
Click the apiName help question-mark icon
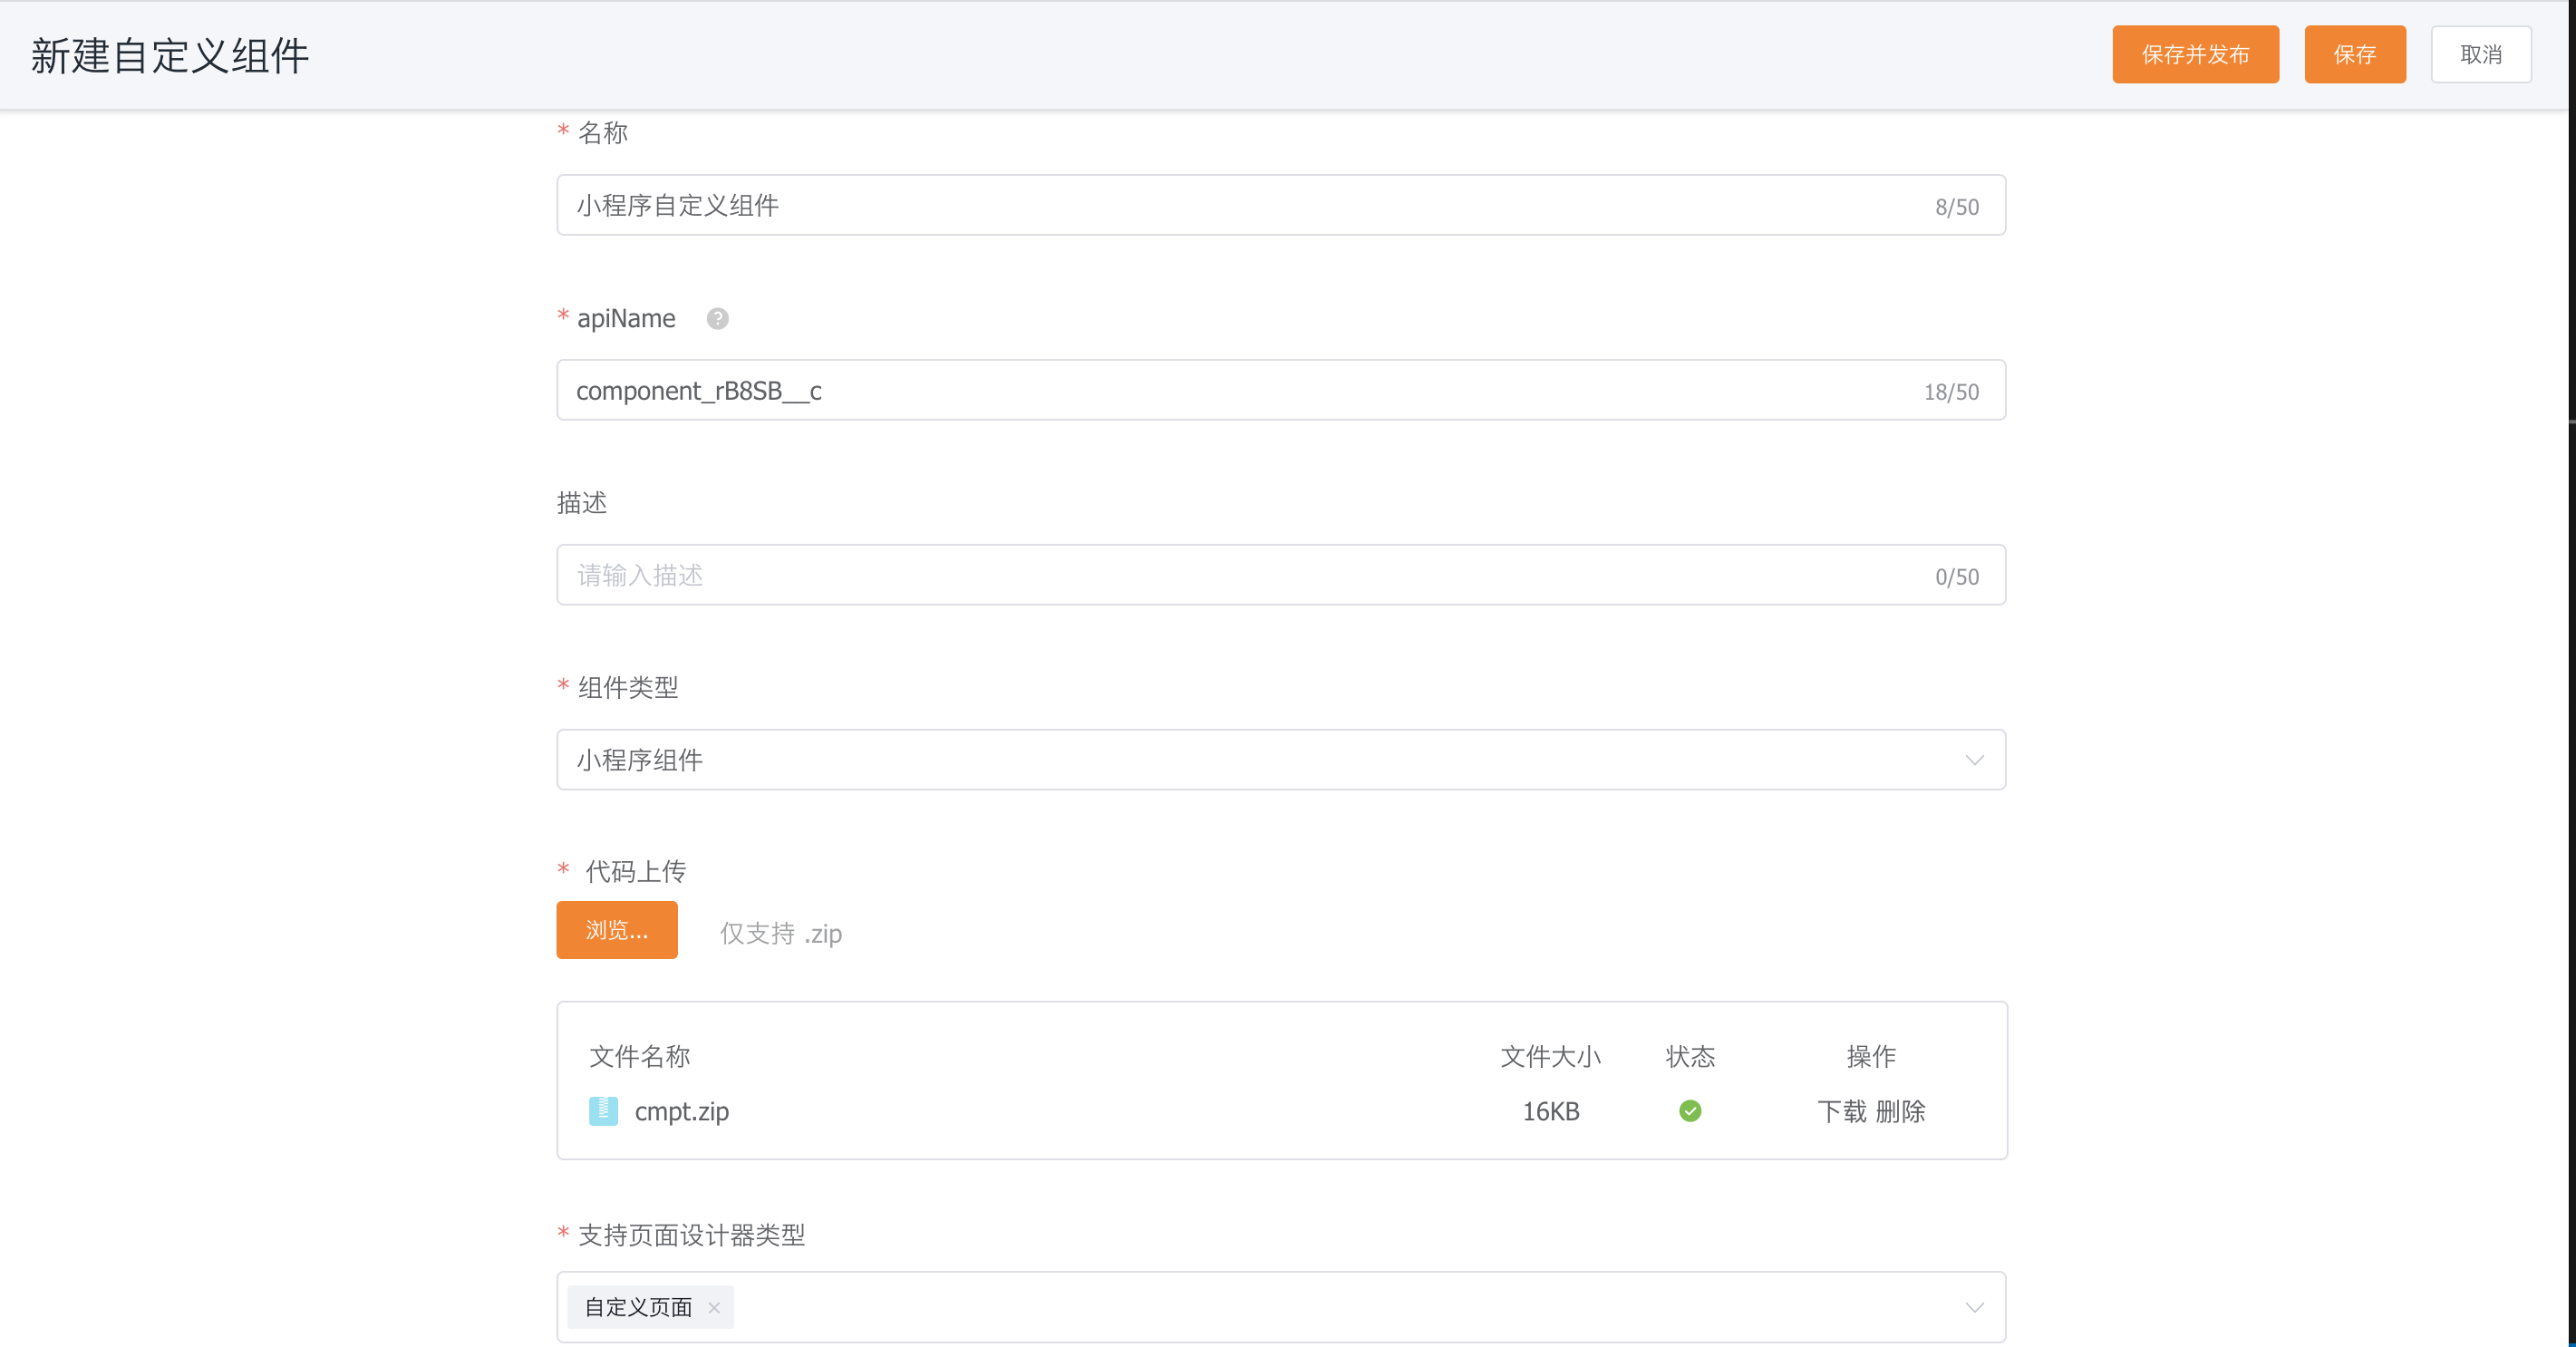[717, 318]
